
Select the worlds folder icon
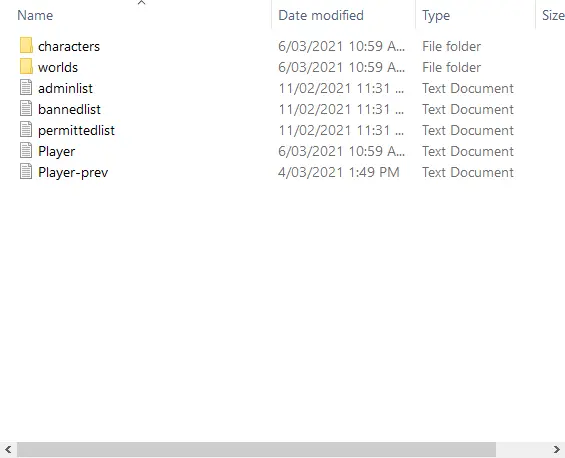[x=26, y=67]
